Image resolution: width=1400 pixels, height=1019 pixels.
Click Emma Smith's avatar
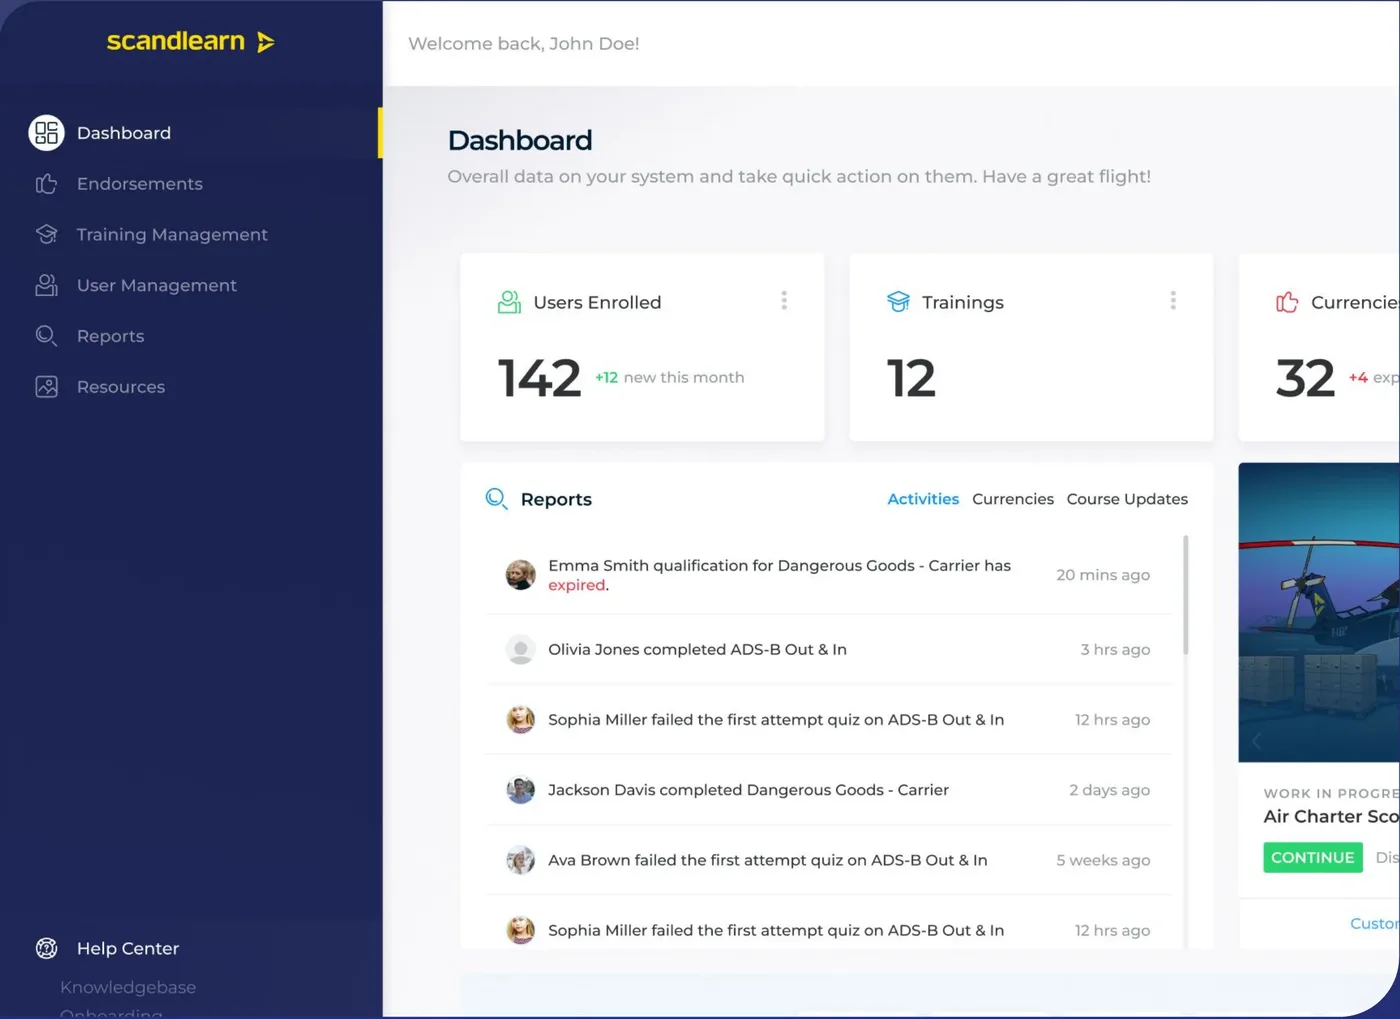tap(520, 575)
